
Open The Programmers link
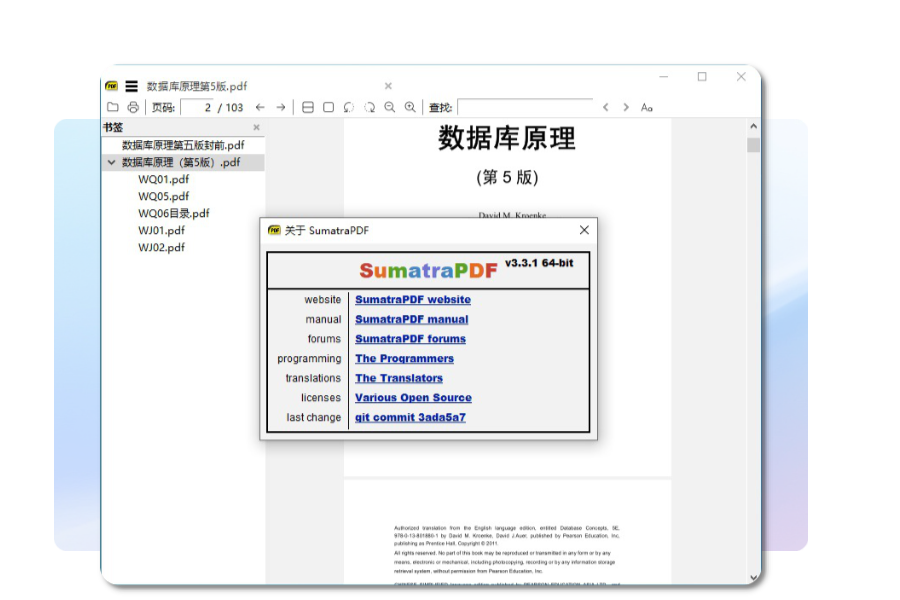coord(404,358)
